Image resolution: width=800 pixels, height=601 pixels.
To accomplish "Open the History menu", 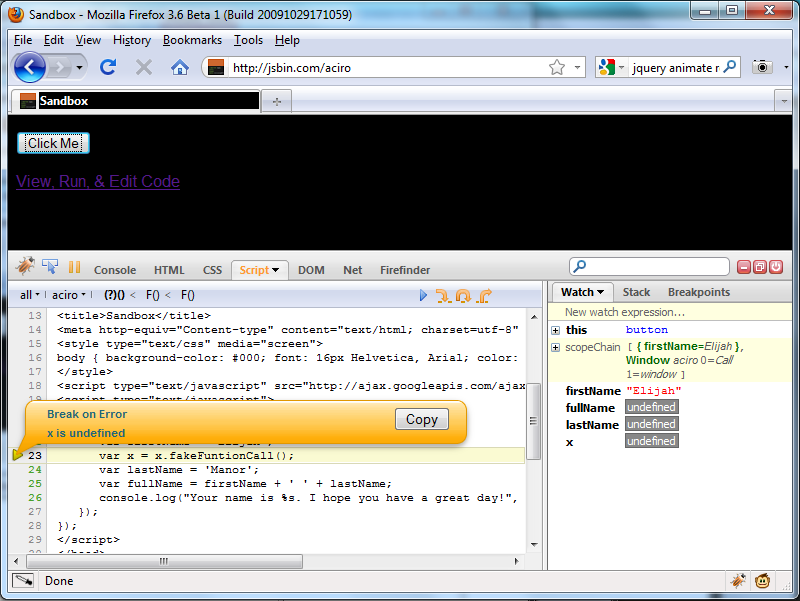I will (132, 40).
